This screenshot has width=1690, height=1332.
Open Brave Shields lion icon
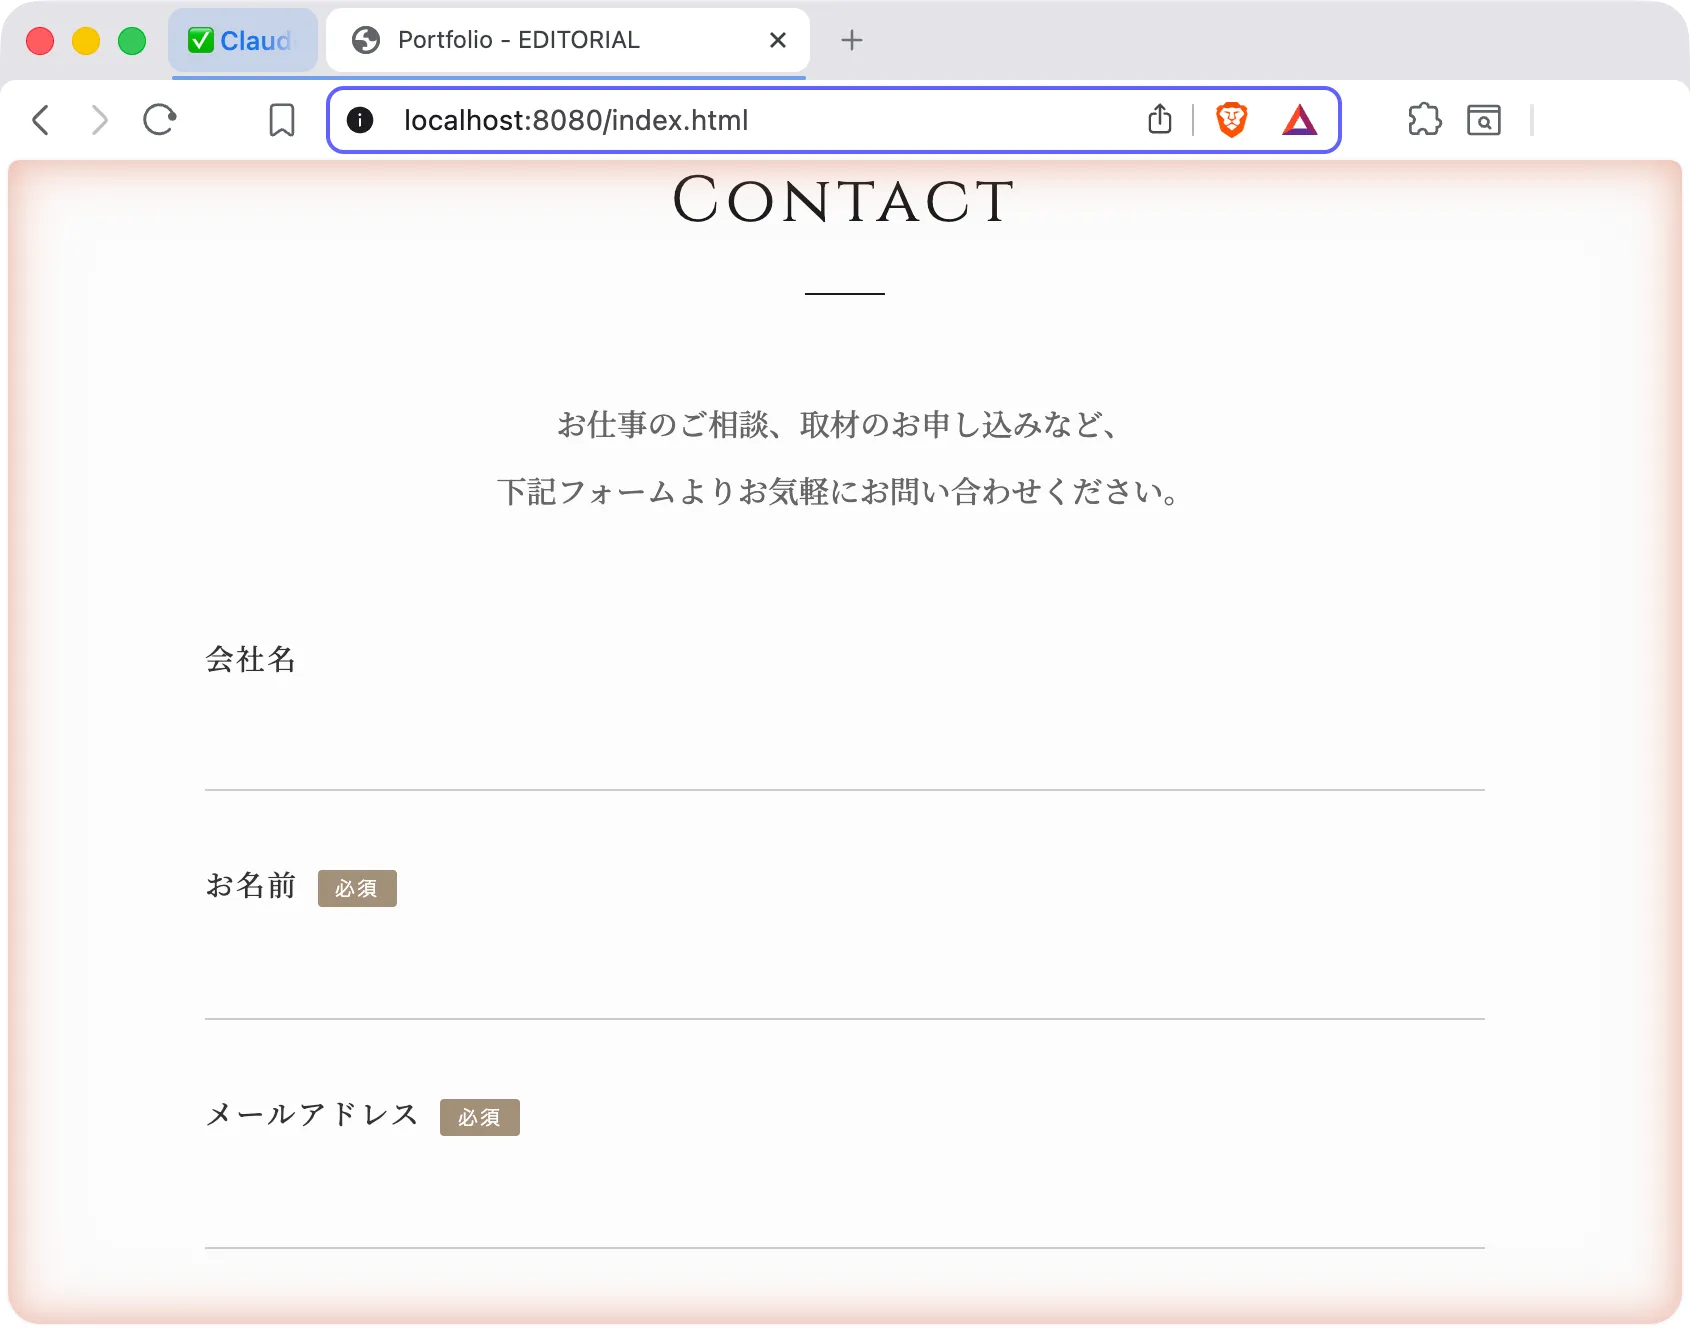coord(1232,120)
